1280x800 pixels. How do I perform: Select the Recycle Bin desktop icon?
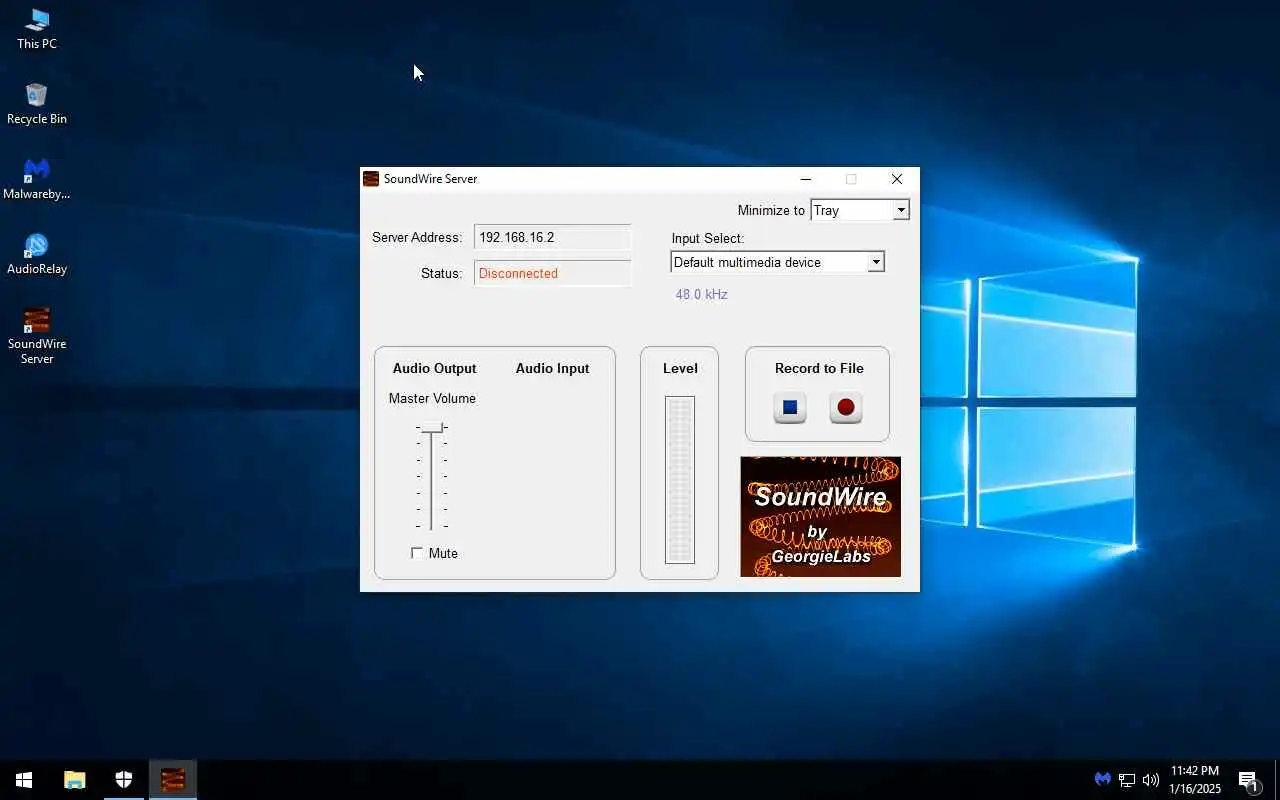tap(37, 104)
